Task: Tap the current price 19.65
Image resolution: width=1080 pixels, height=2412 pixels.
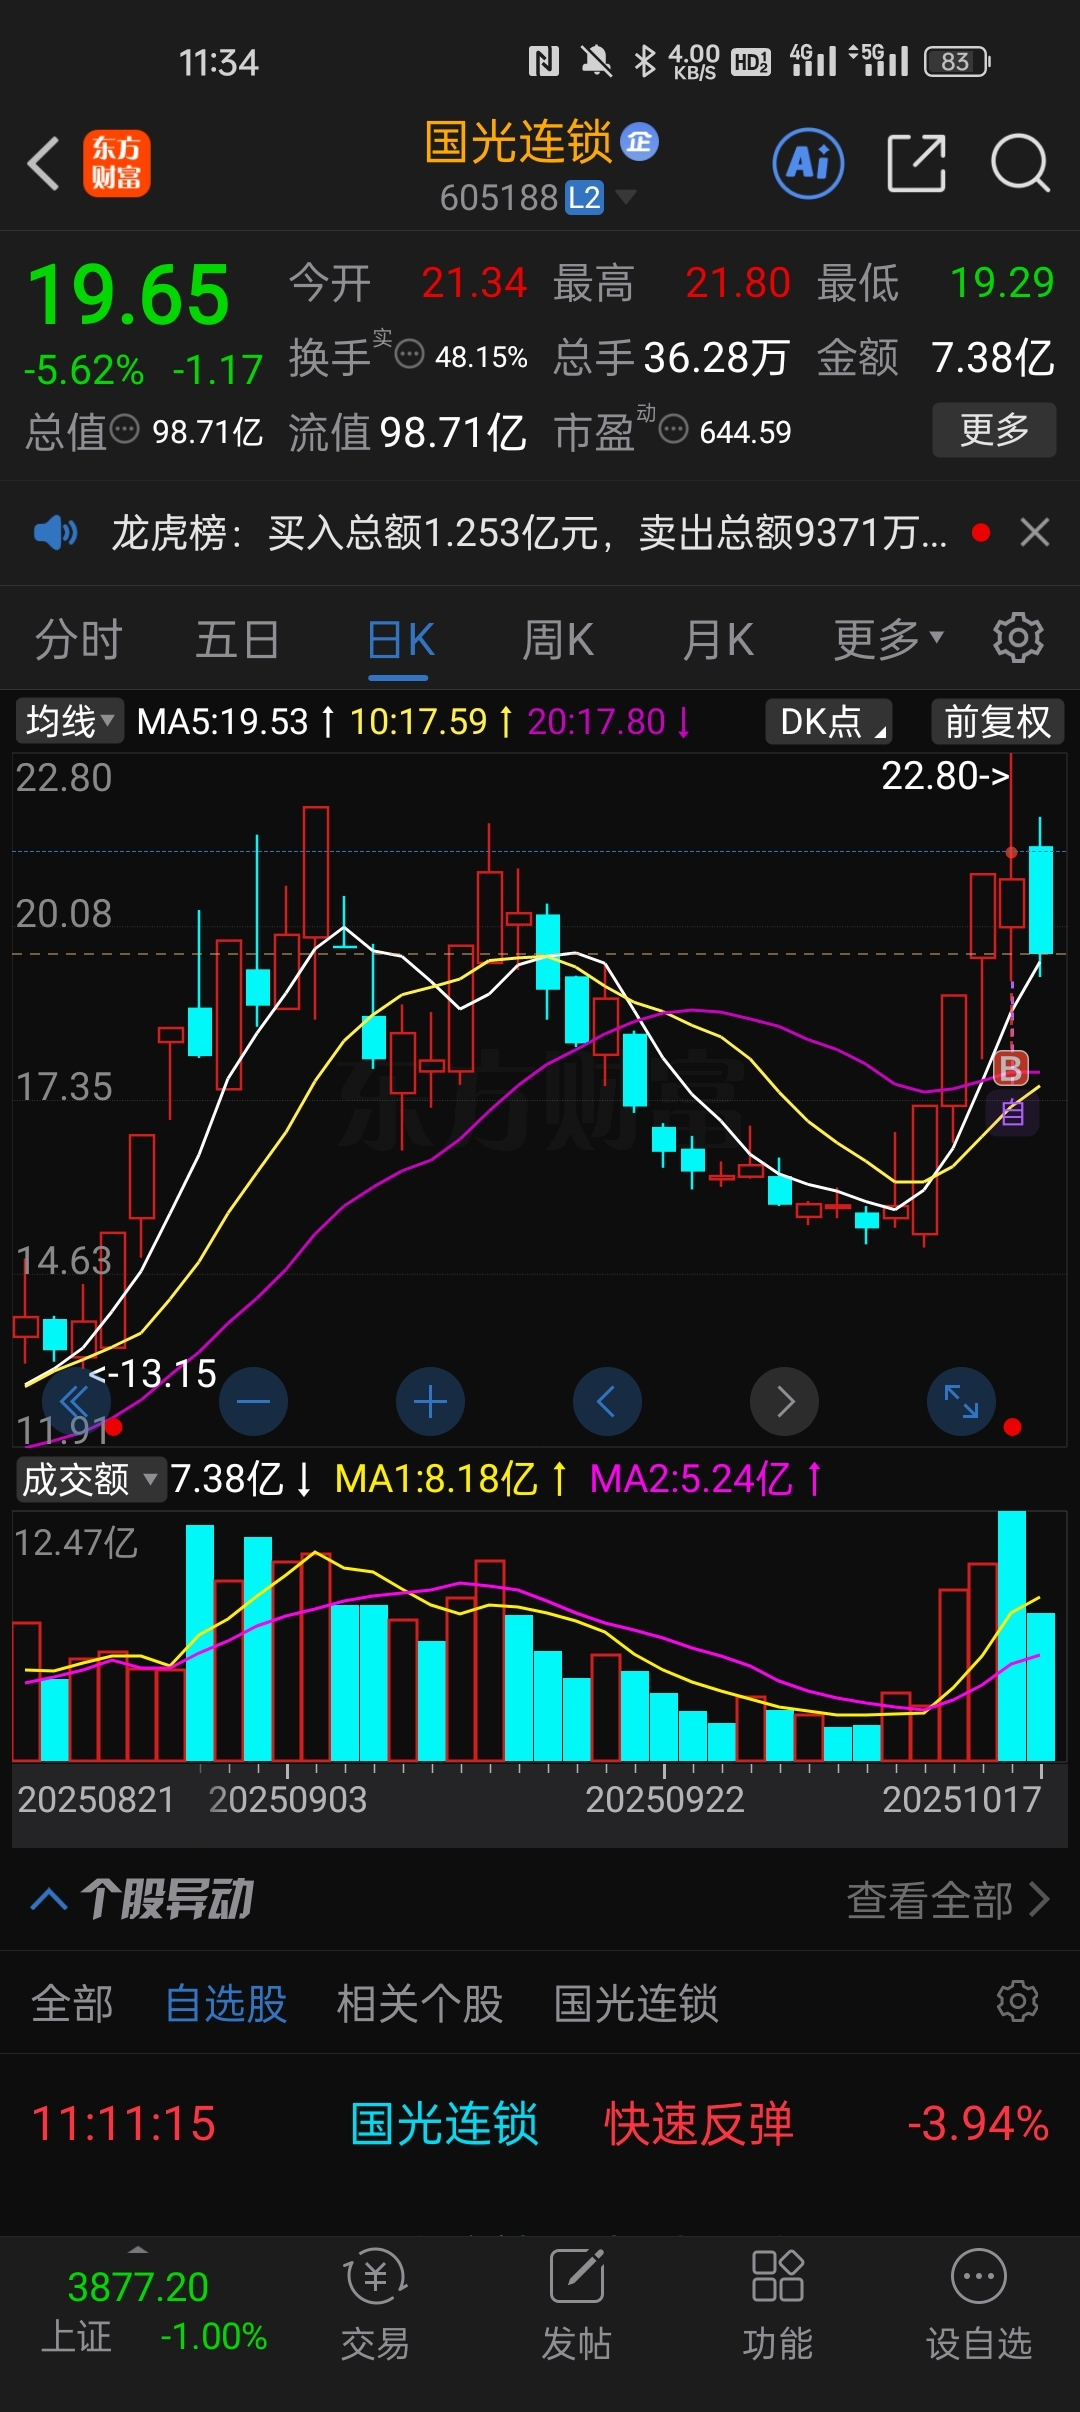Action: pyautogui.click(x=129, y=296)
